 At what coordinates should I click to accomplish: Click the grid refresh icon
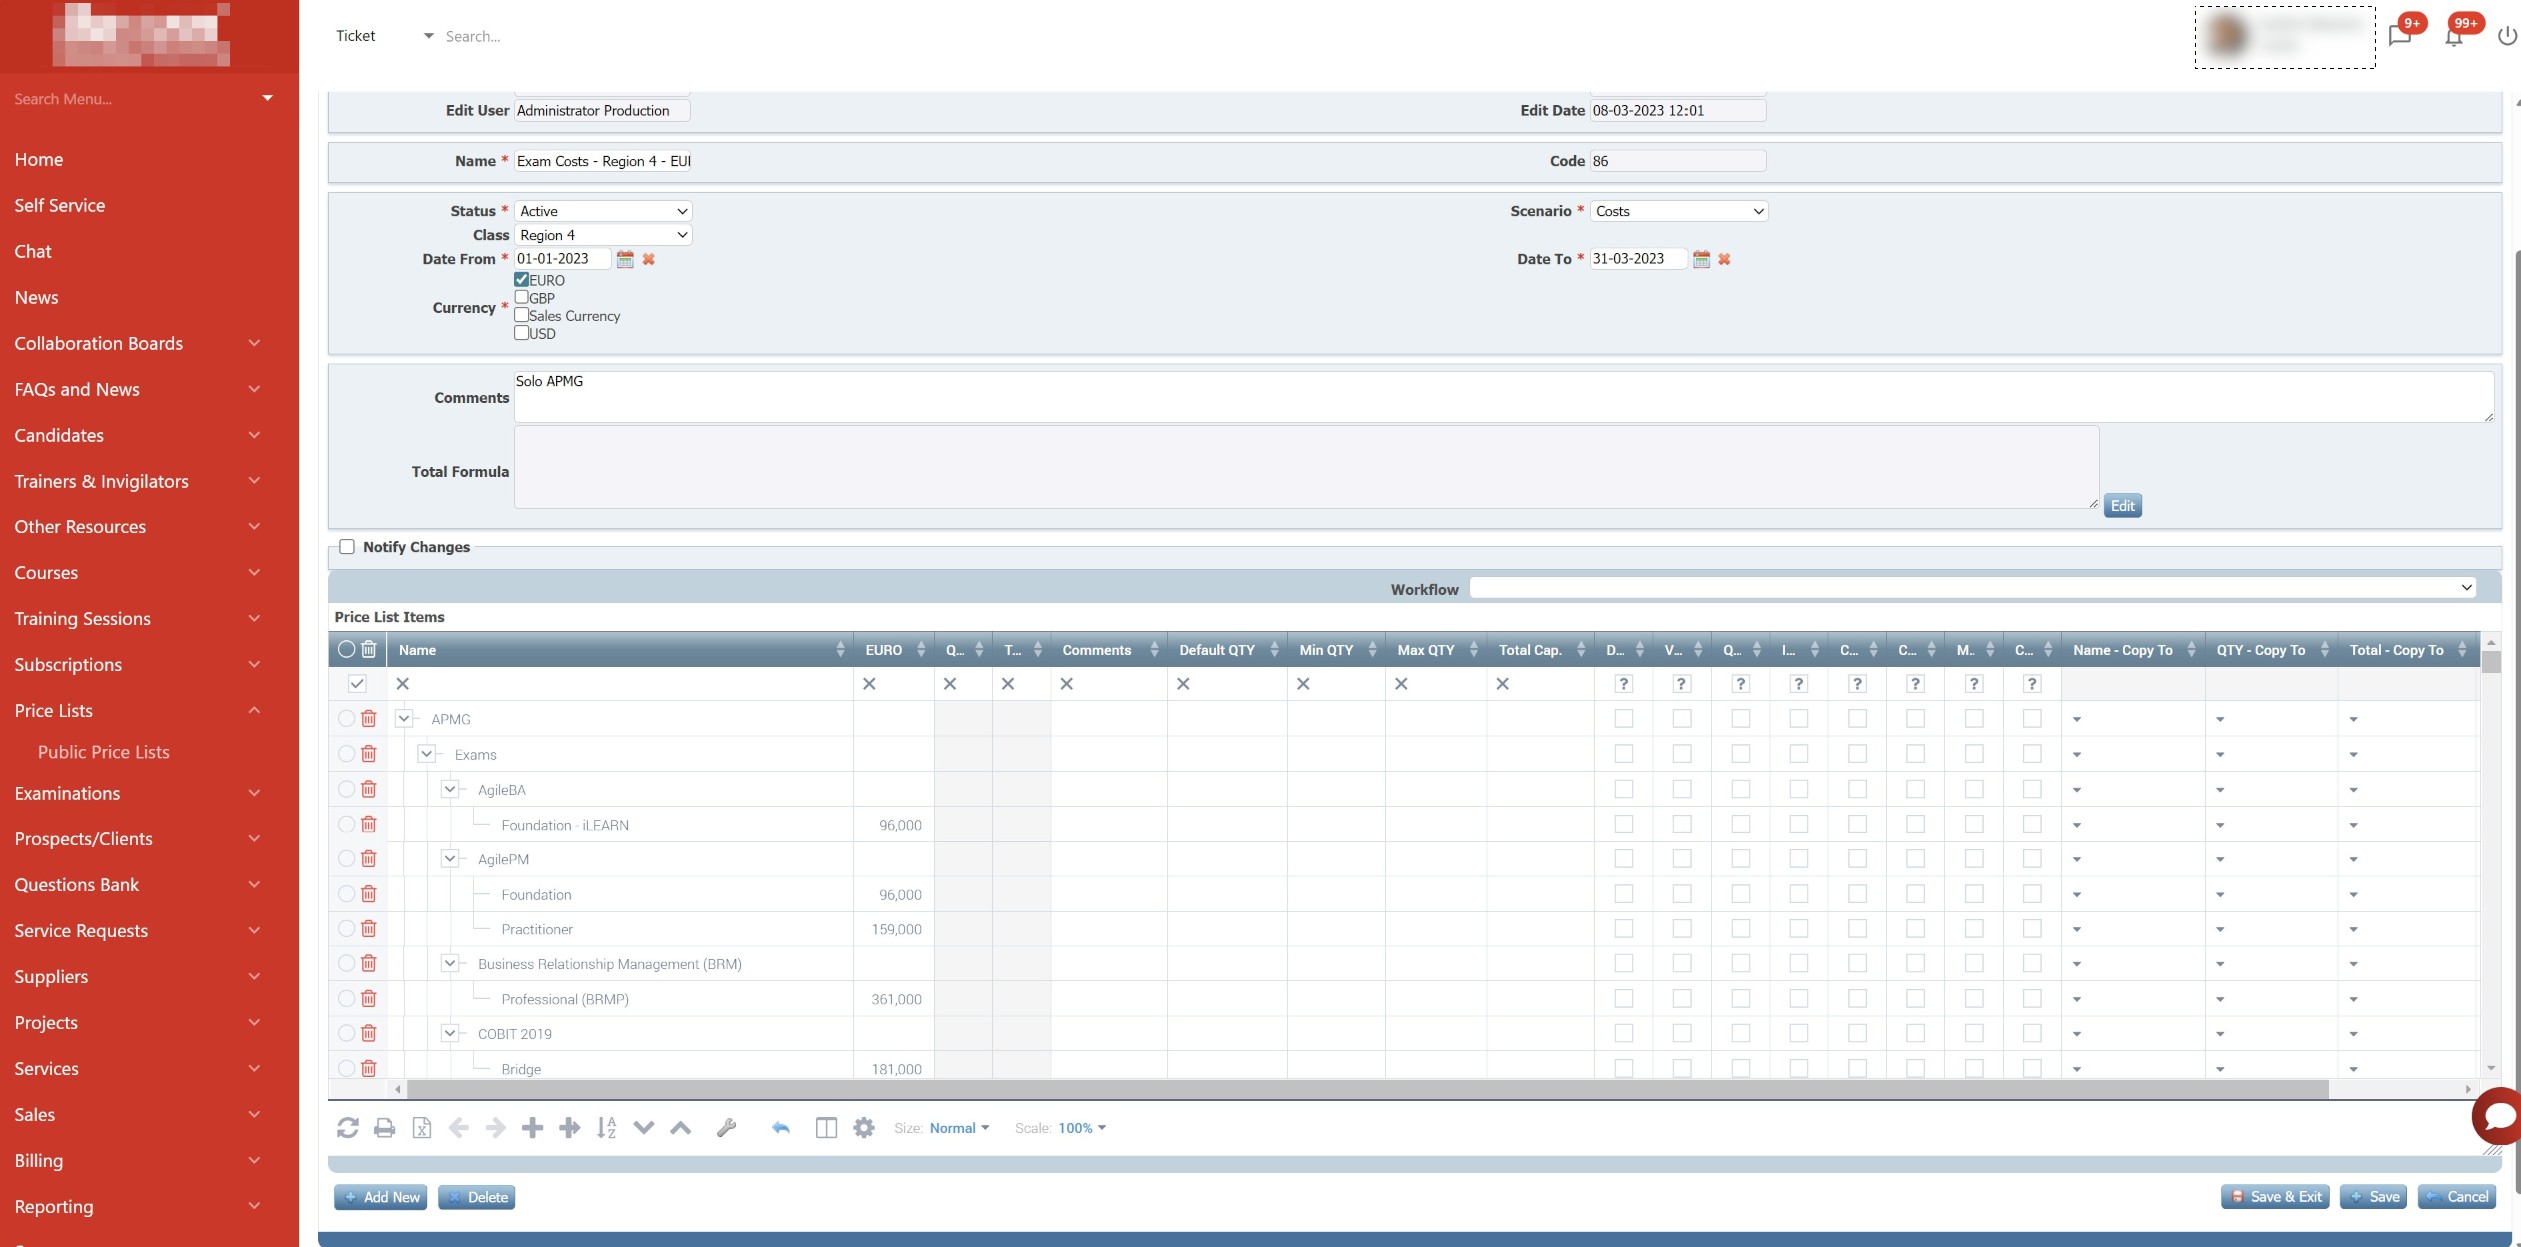347,1128
